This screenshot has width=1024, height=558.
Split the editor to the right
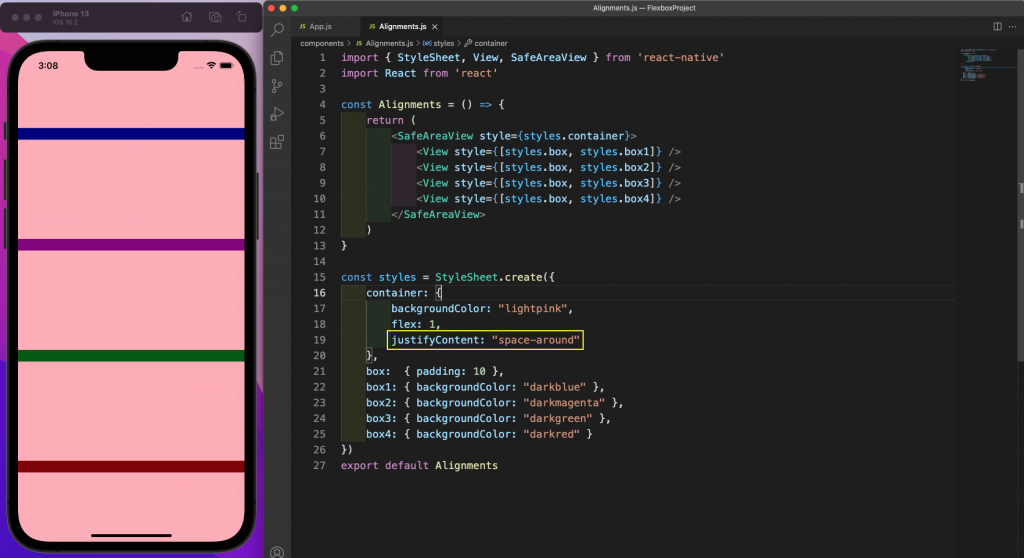click(x=997, y=26)
